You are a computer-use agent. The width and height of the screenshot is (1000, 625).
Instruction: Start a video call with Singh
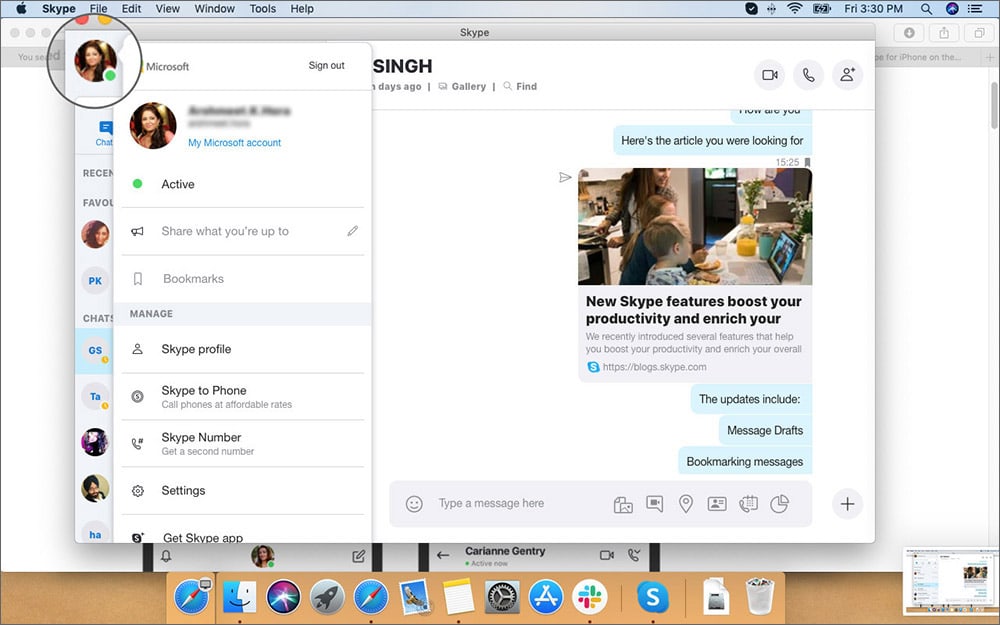click(769, 74)
